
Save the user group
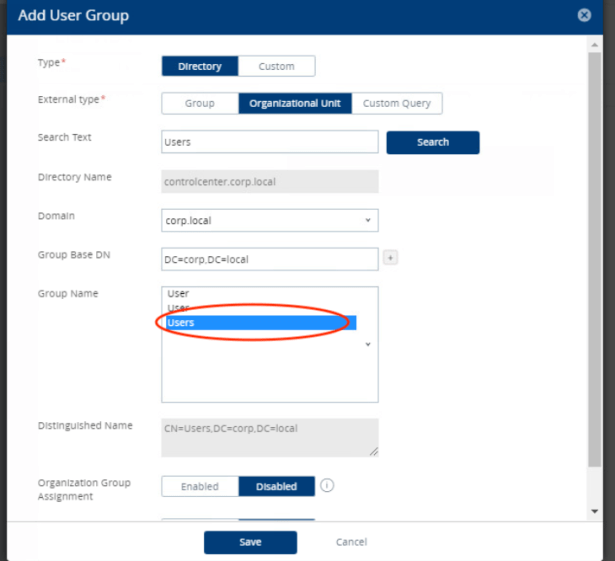point(250,542)
